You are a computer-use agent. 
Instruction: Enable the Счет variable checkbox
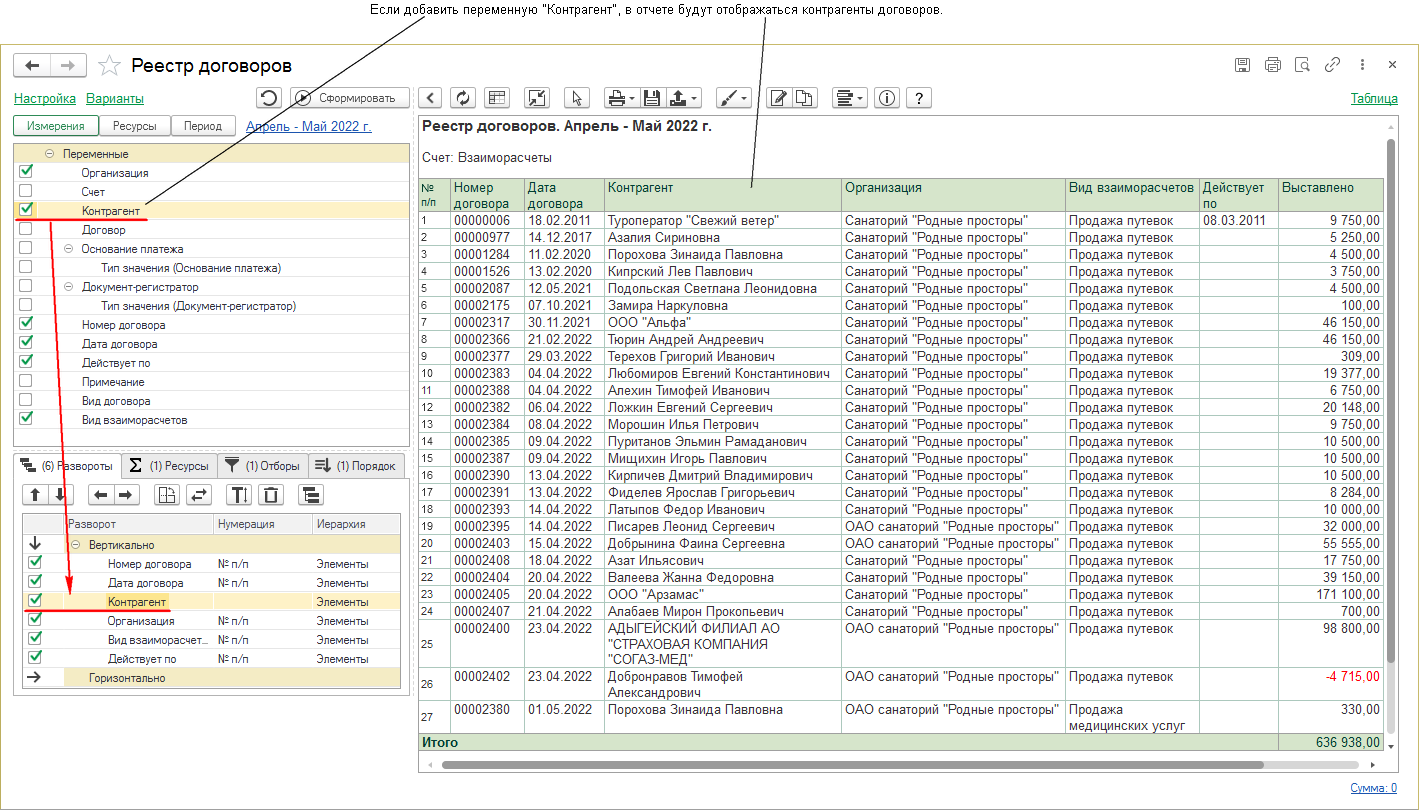(26, 191)
